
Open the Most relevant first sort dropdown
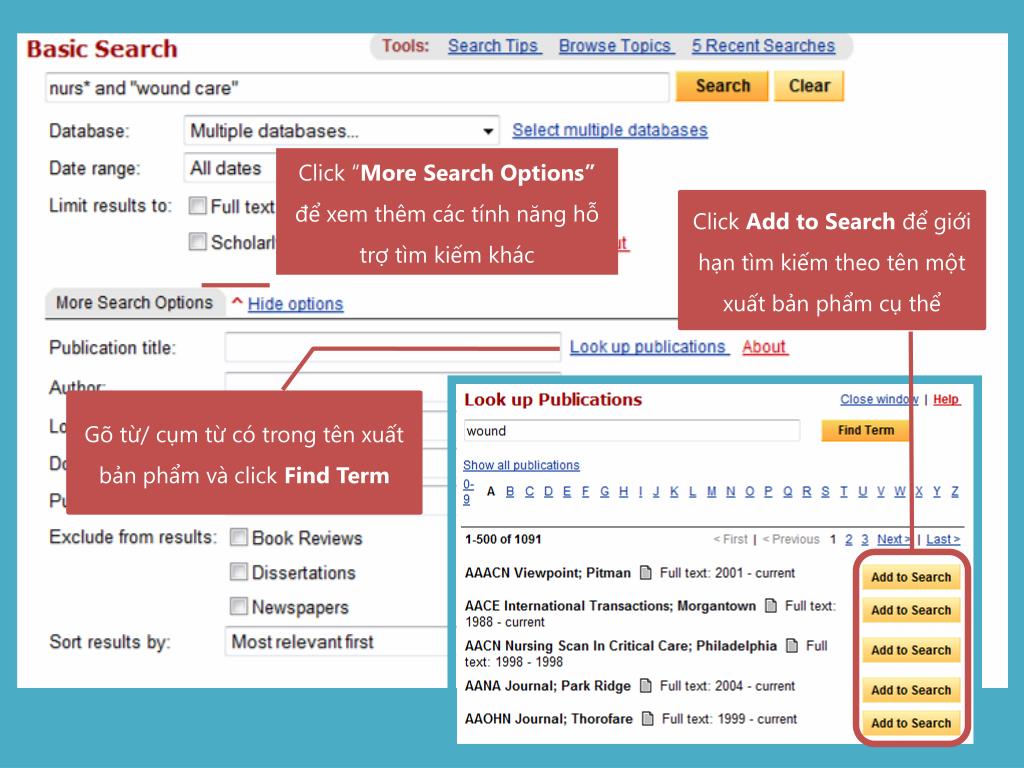coord(336,642)
